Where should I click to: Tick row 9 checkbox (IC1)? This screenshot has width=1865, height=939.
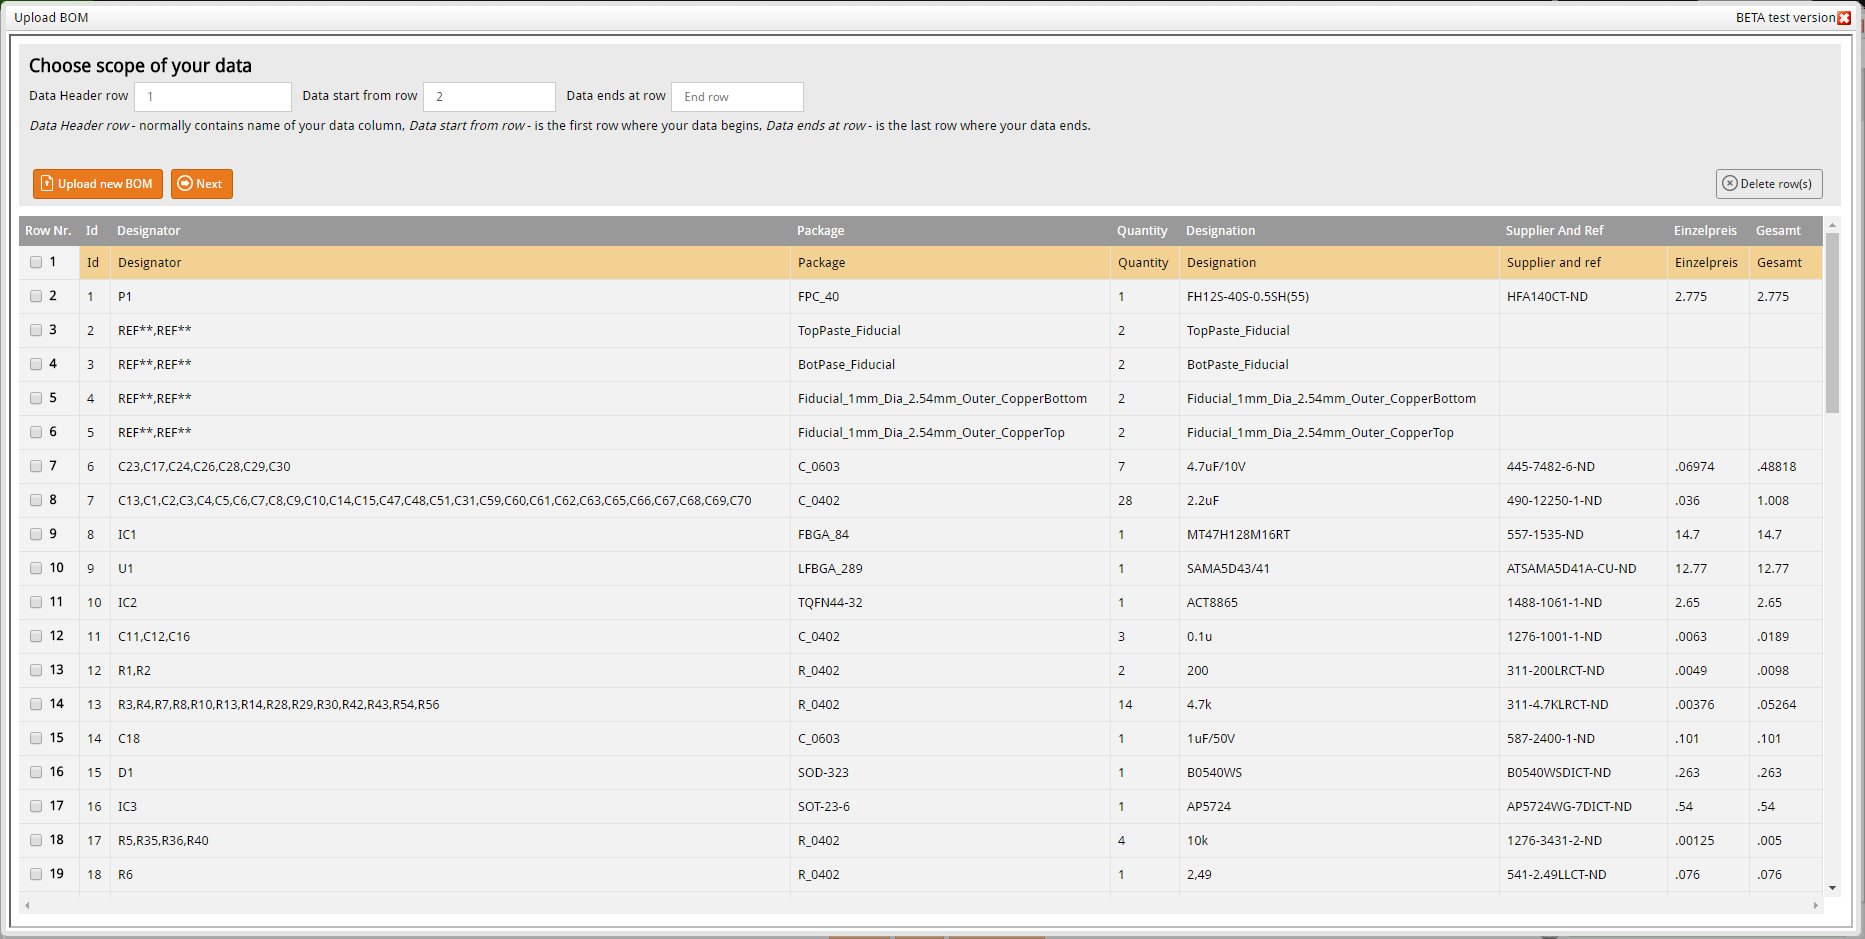coord(36,534)
